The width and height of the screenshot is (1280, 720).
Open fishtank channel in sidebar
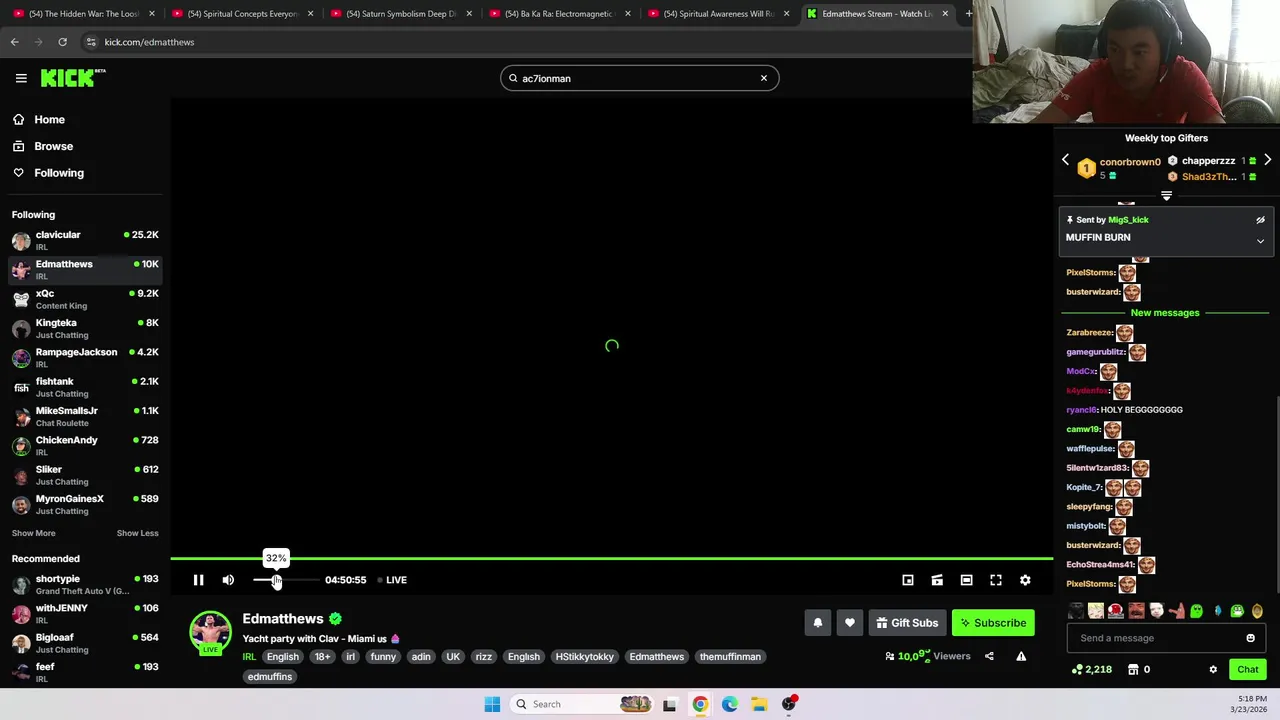85,387
